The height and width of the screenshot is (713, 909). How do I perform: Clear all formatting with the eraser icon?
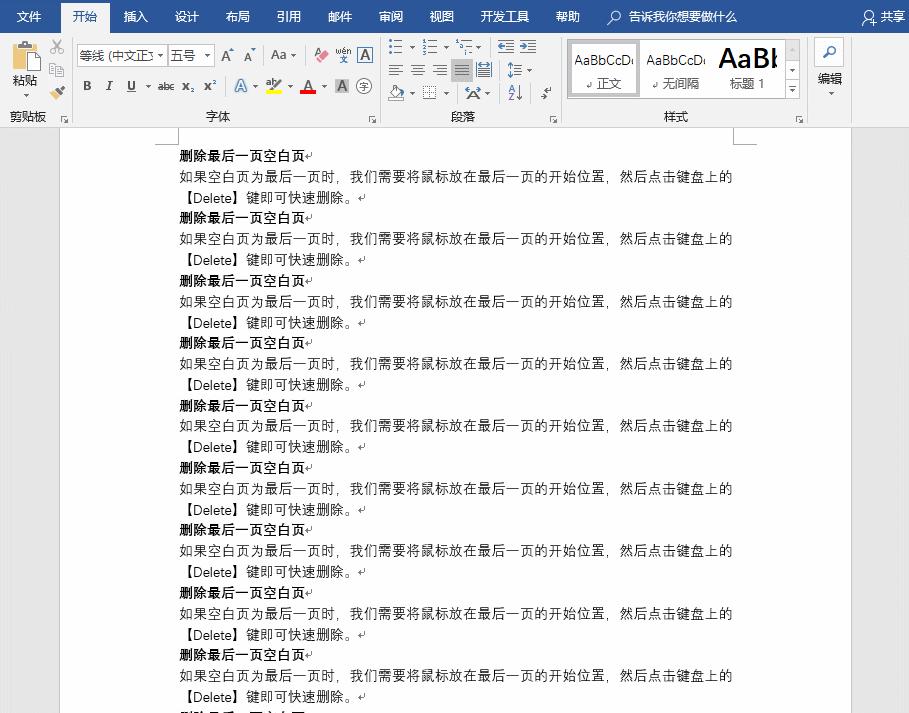click(320, 54)
